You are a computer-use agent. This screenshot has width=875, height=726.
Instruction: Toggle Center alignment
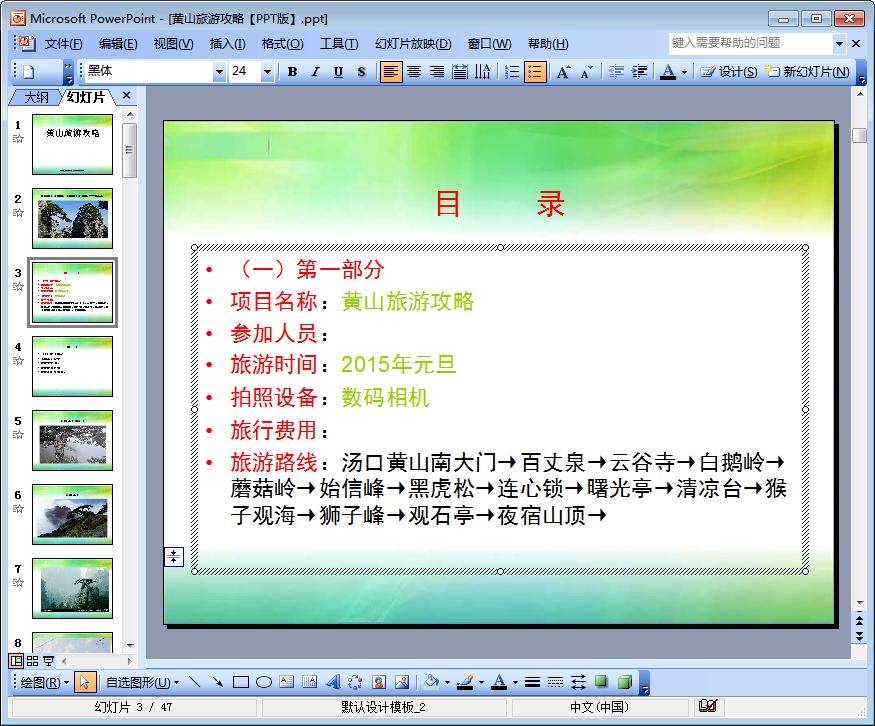(x=414, y=72)
